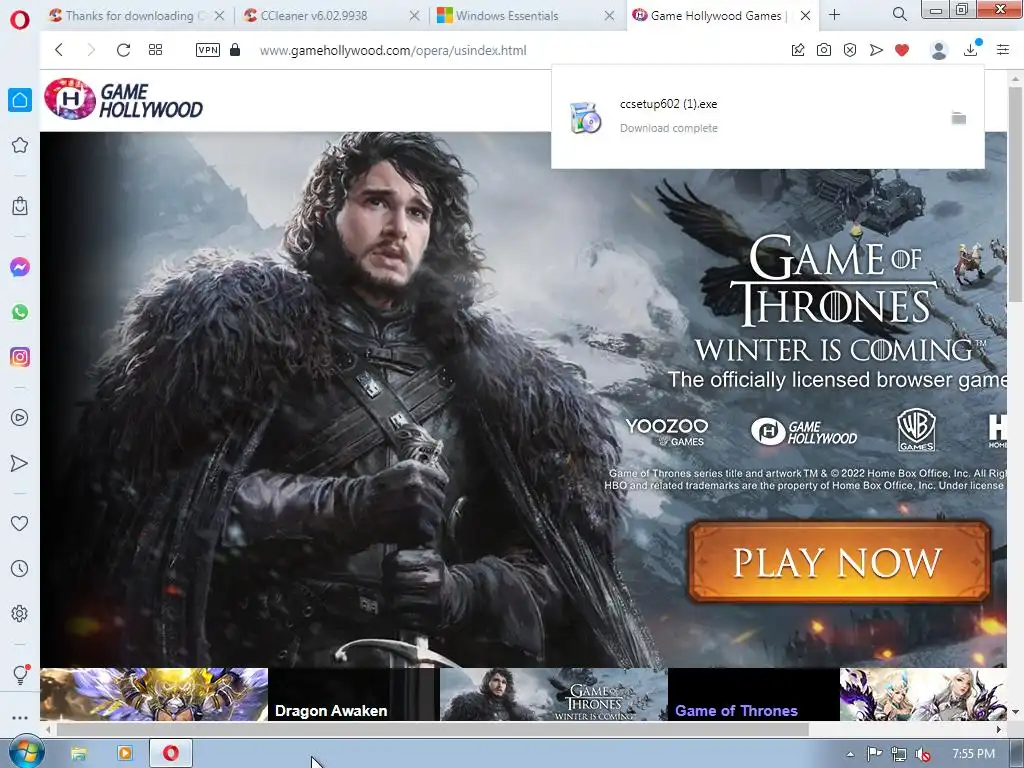This screenshot has width=1024, height=768.
Task: Open sidebar My Flow arrow icon
Action: (x=20, y=463)
